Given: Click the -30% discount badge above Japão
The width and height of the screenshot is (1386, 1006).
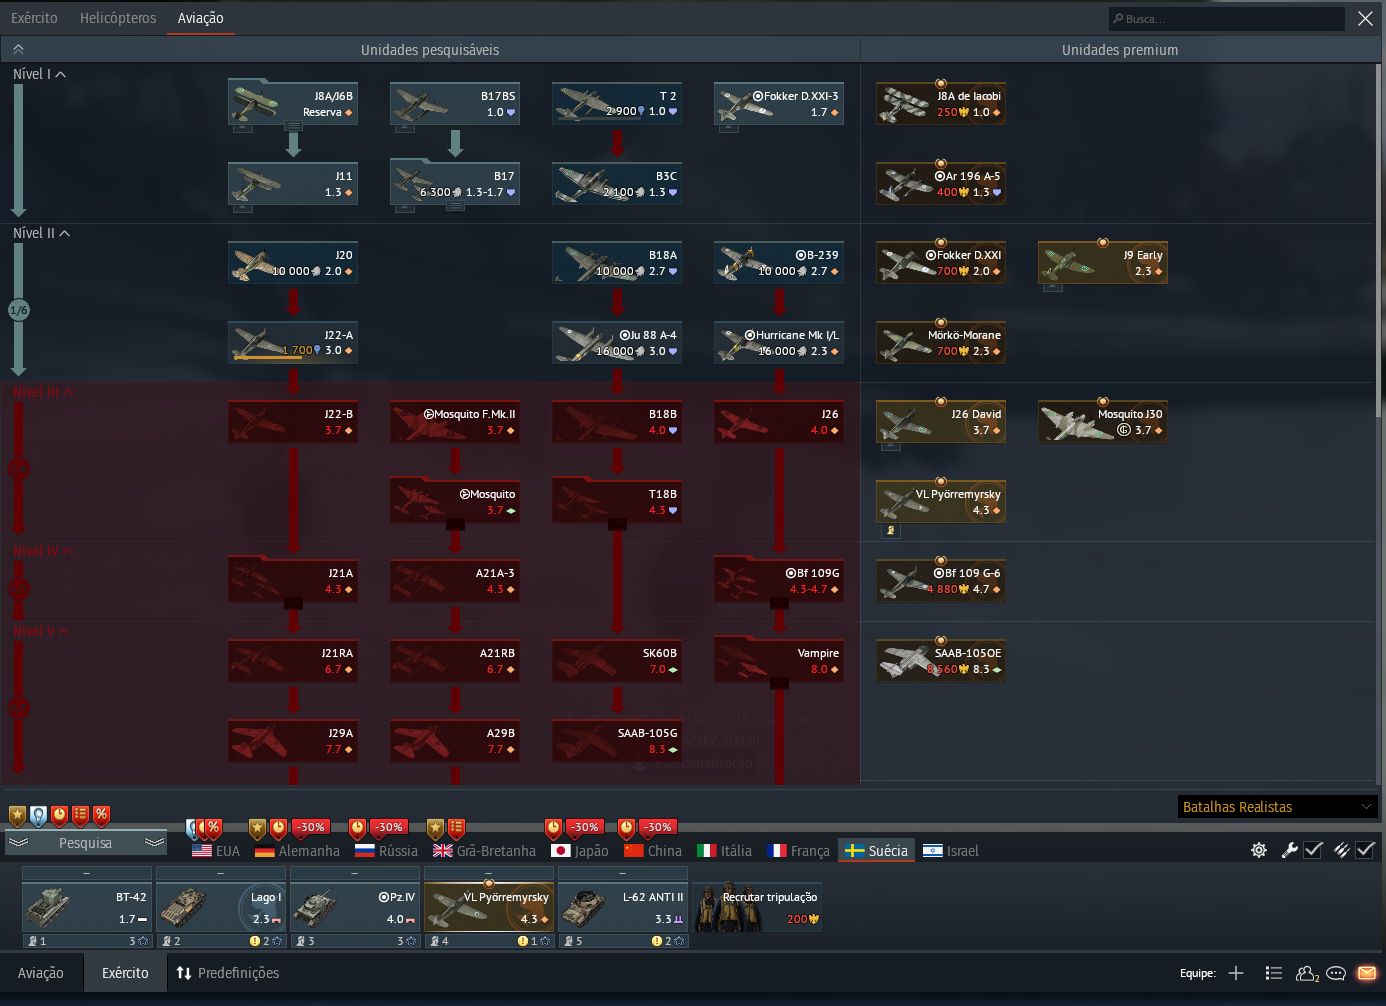Looking at the screenshot, I should [x=585, y=827].
